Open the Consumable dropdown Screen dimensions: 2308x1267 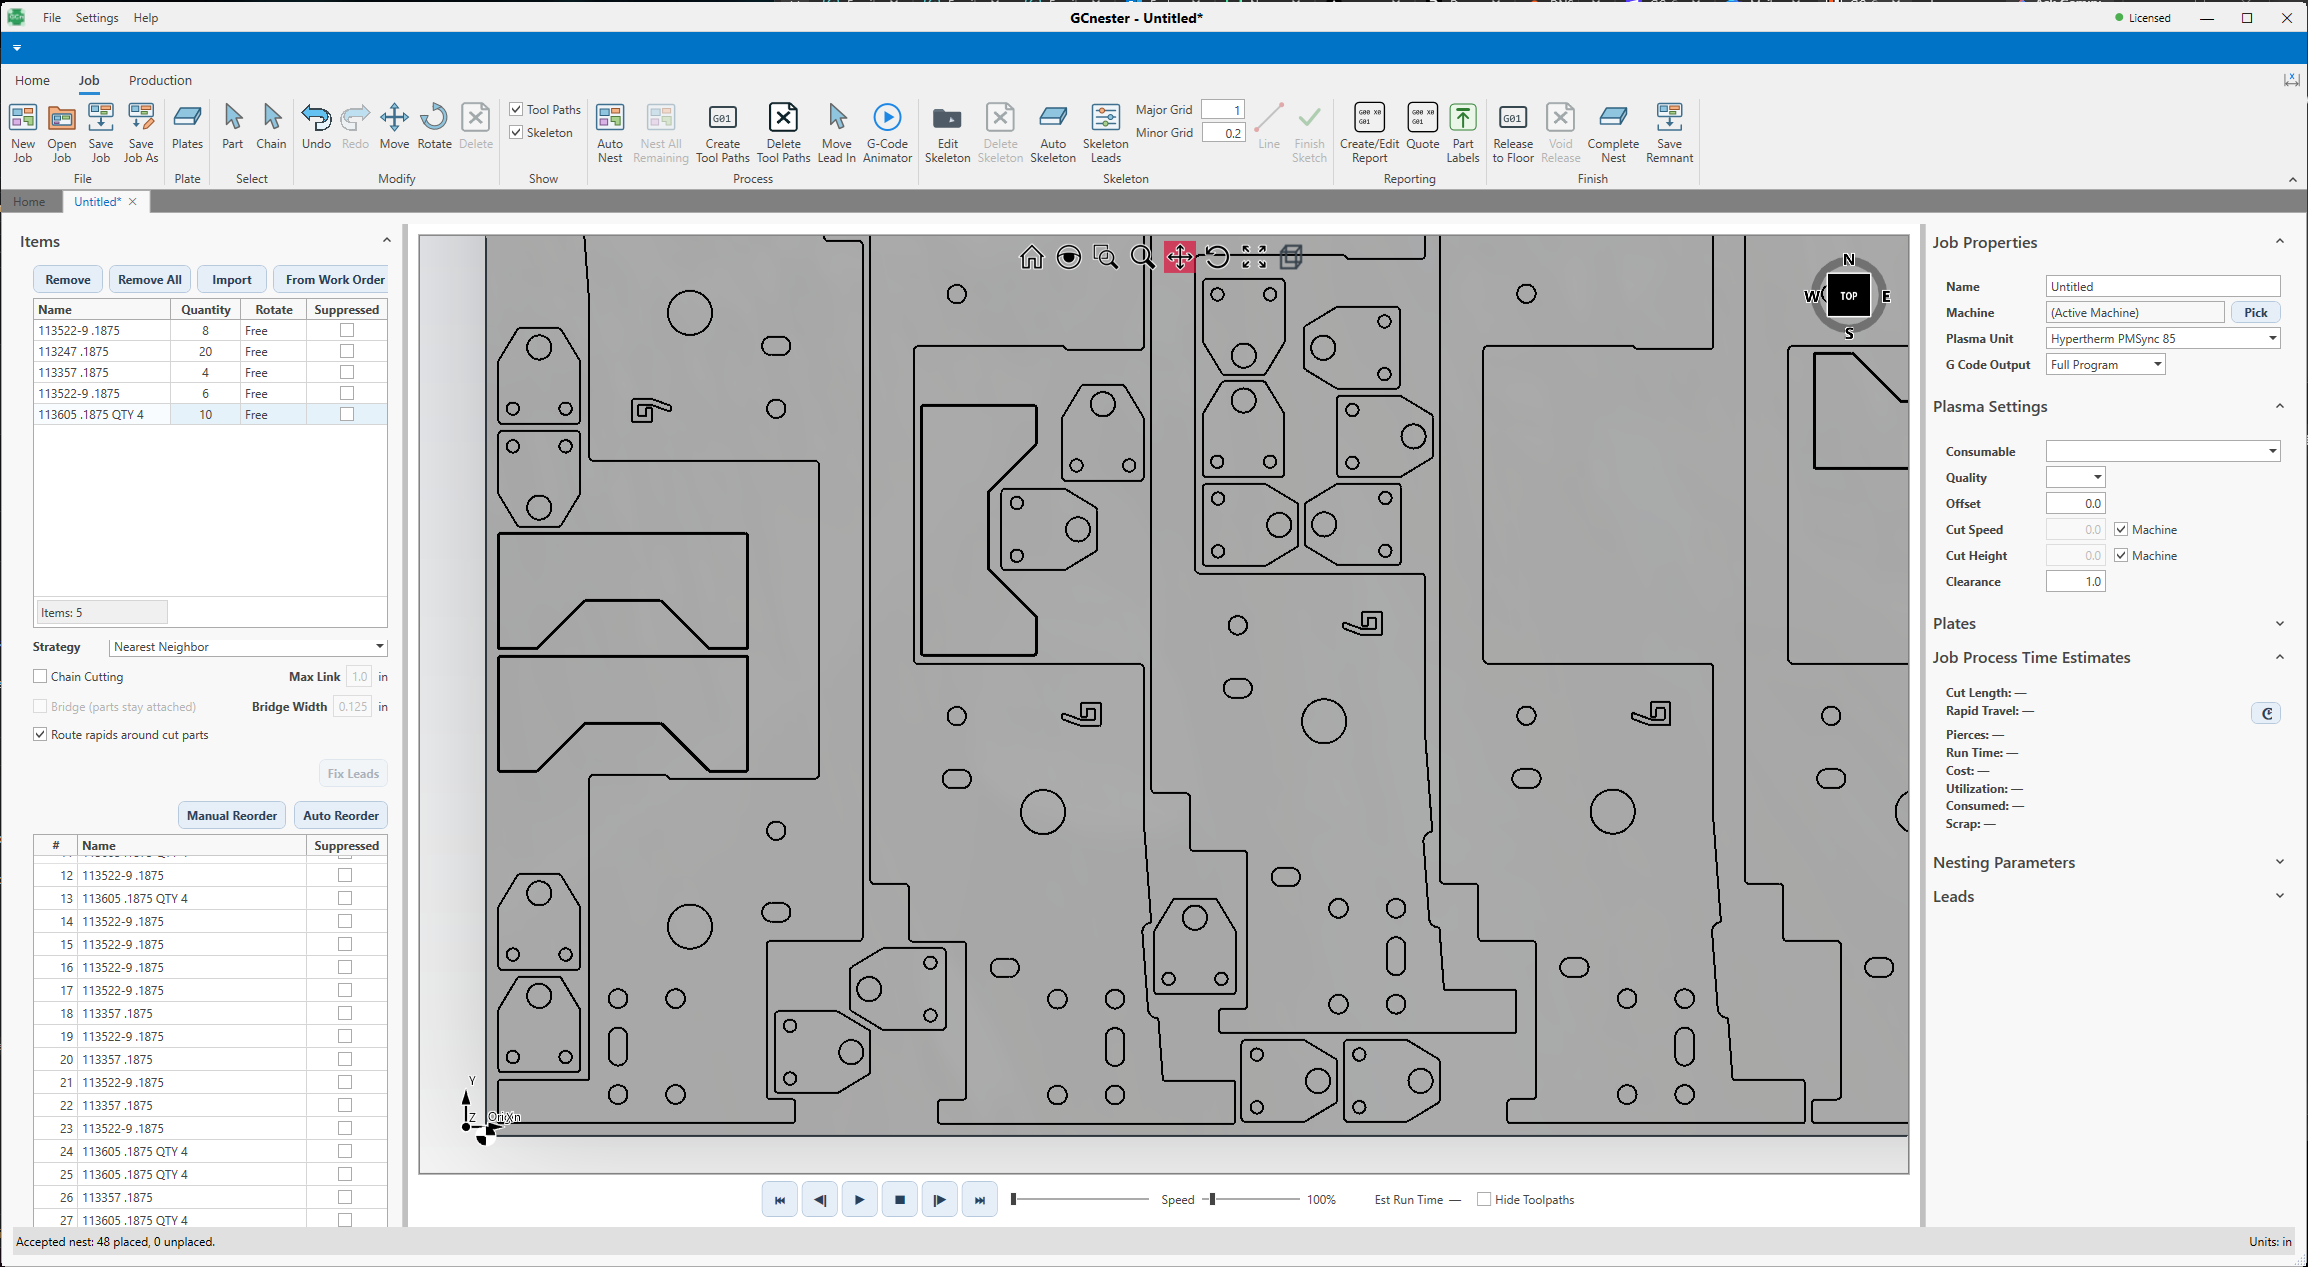pos(2163,451)
